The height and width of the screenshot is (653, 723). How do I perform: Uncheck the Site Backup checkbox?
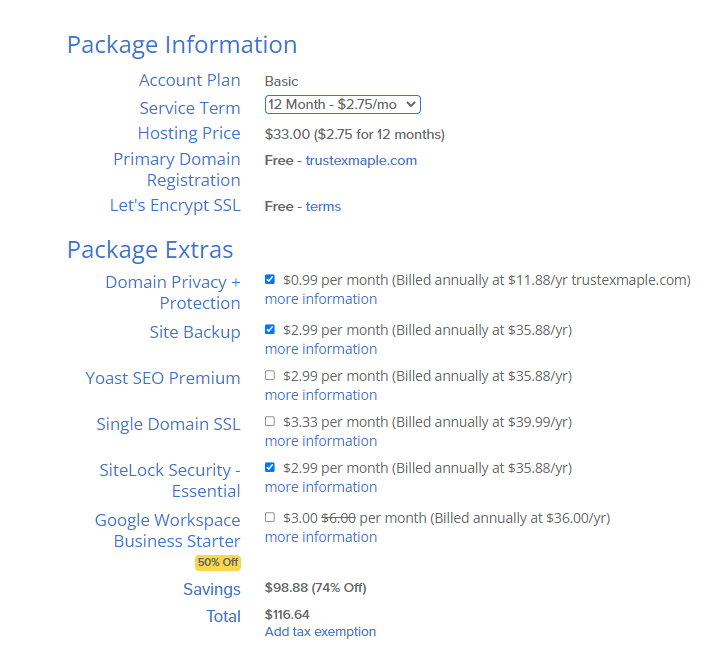(270, 329)
